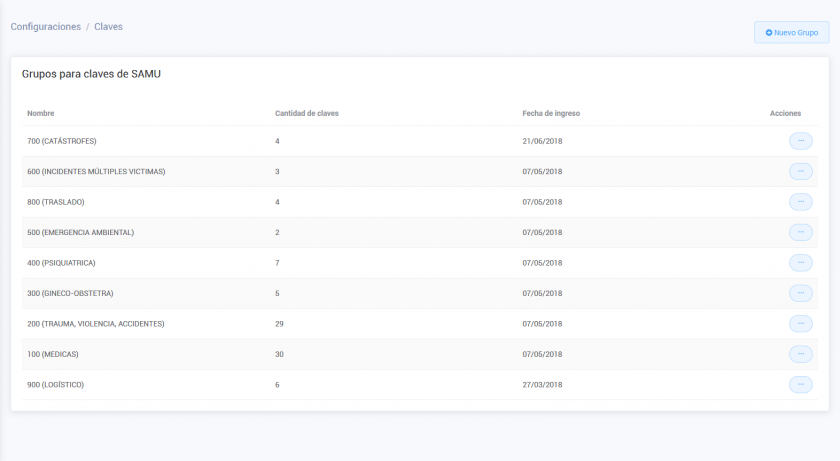This screenshot has width=840, height=461.
Task: Open actions menu for 800 (TRASLADO)
Action: (800, 202)
